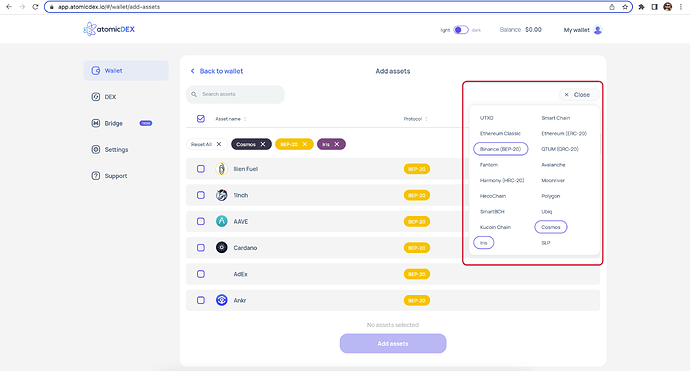Select HecoChain protocol filter
The image size is (690, 371).
[493, 196]
